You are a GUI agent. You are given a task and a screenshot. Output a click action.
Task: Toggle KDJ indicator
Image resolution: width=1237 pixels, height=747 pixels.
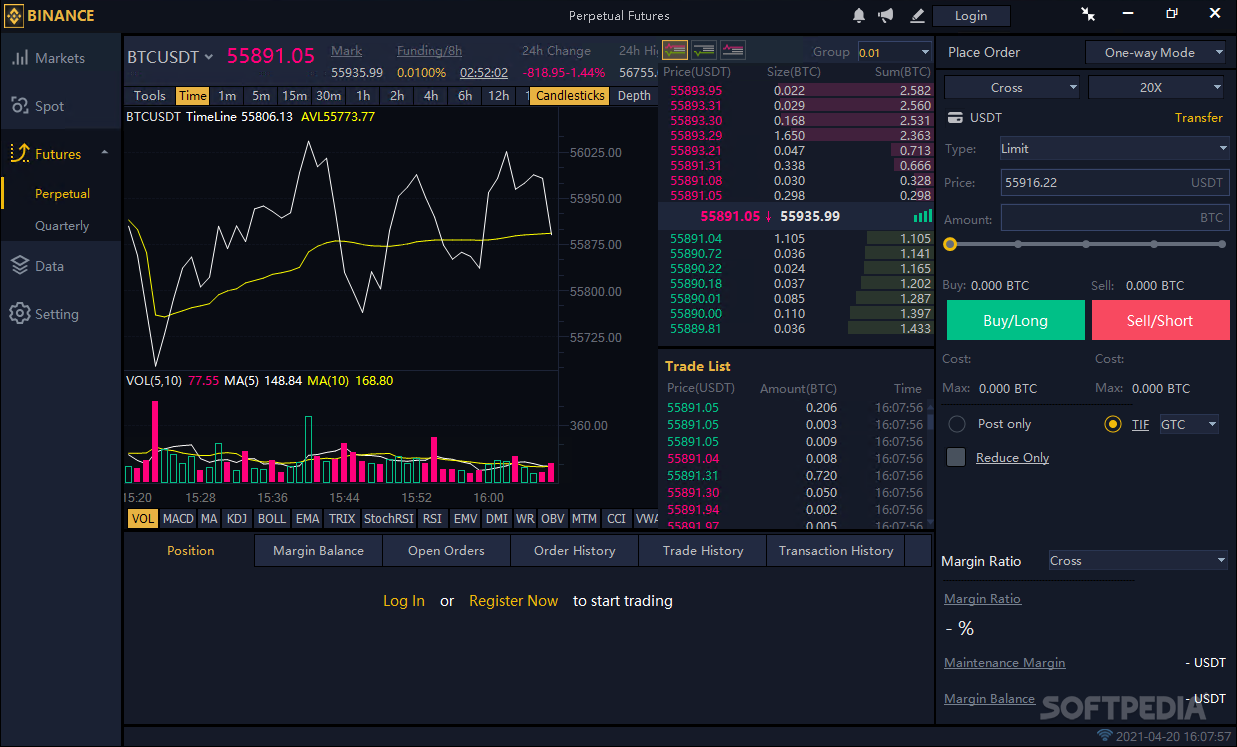[237, 519]
